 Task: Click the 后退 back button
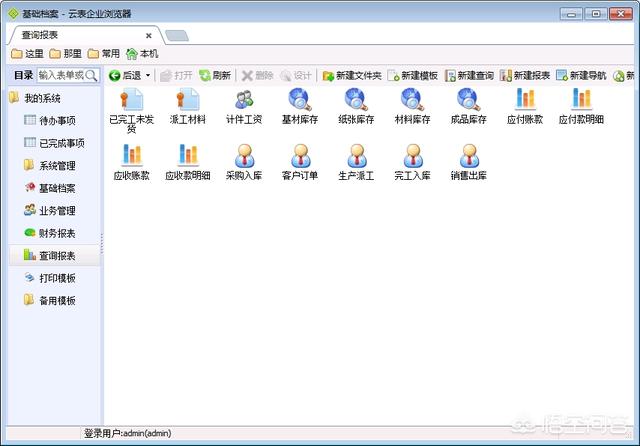(125, 75)
